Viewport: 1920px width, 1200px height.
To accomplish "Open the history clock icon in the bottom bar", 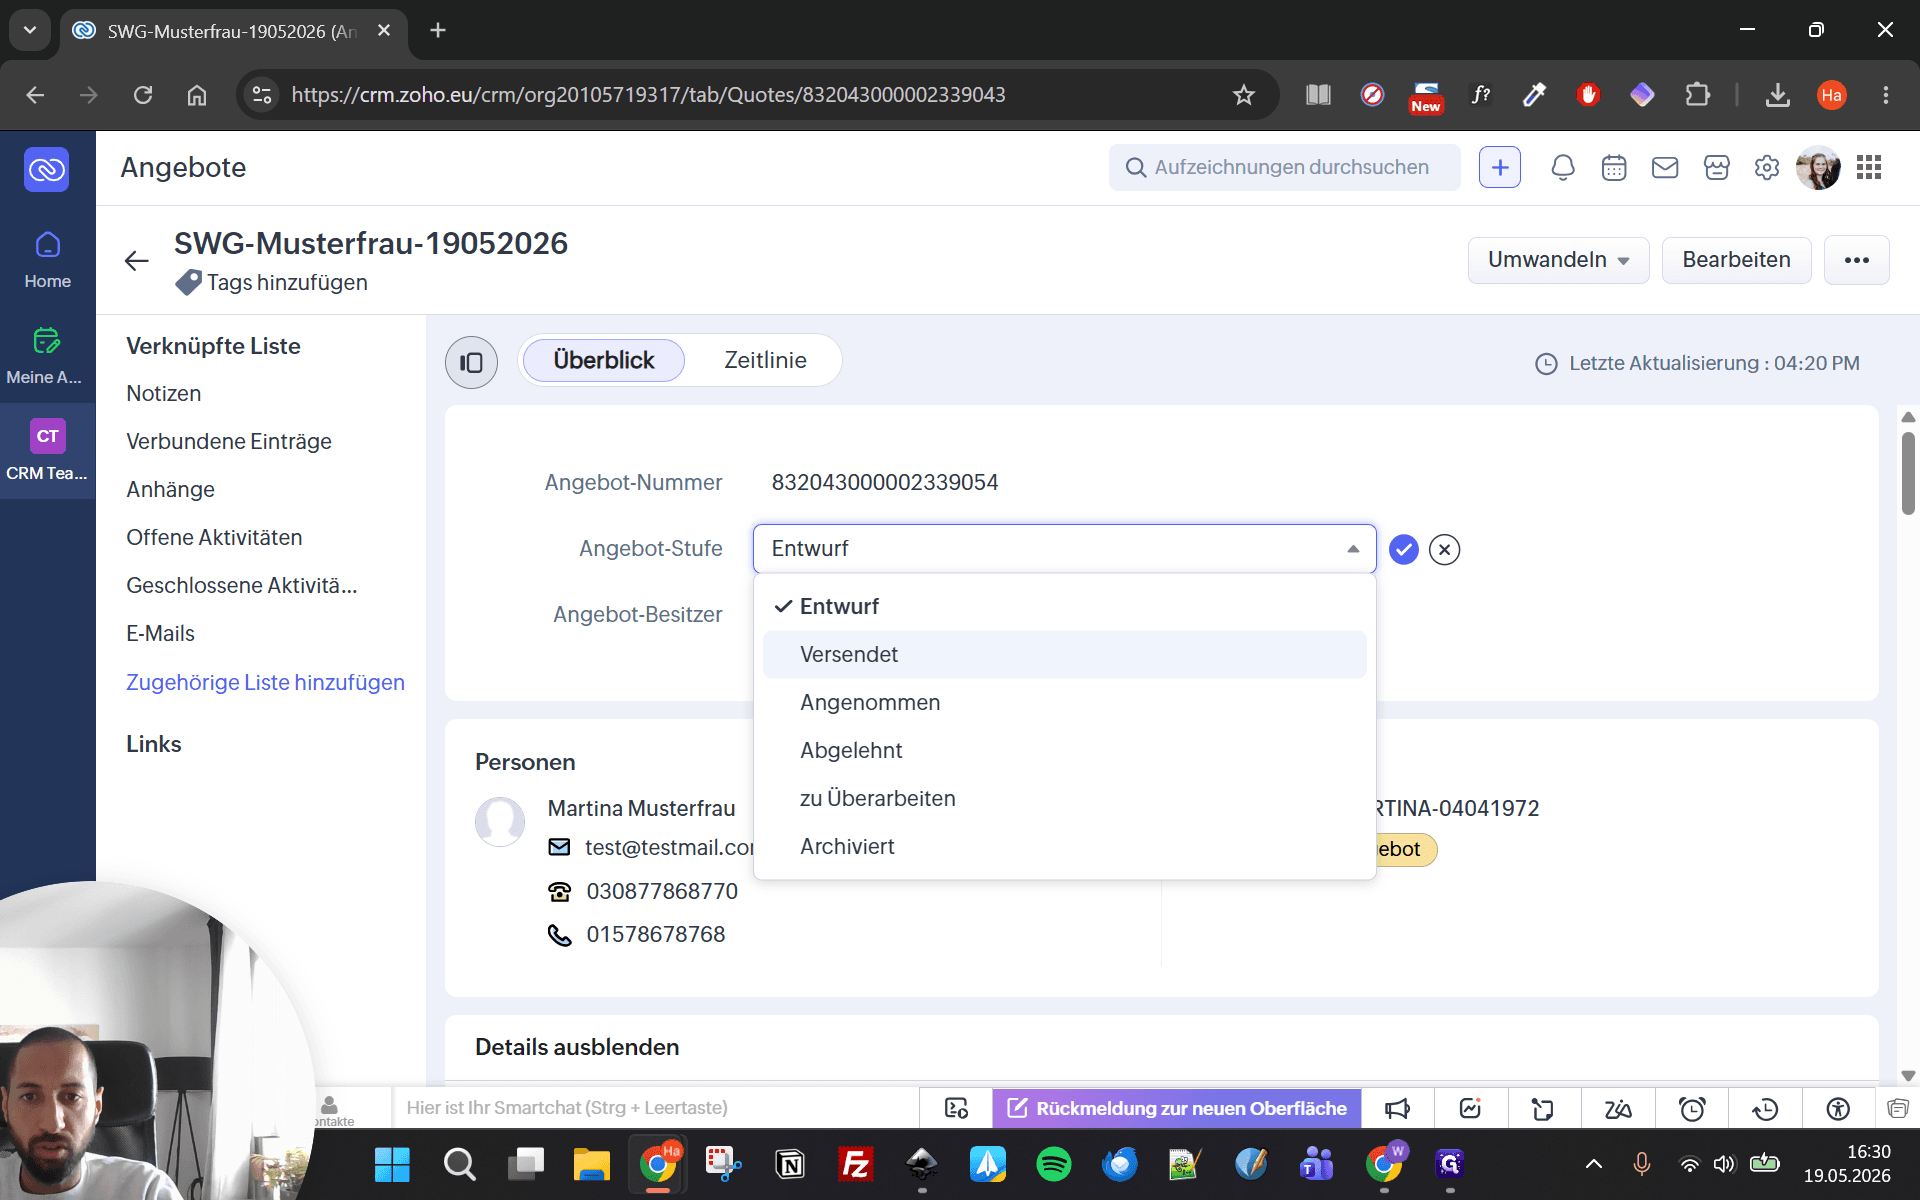I will click(x=1765, y=1108).
